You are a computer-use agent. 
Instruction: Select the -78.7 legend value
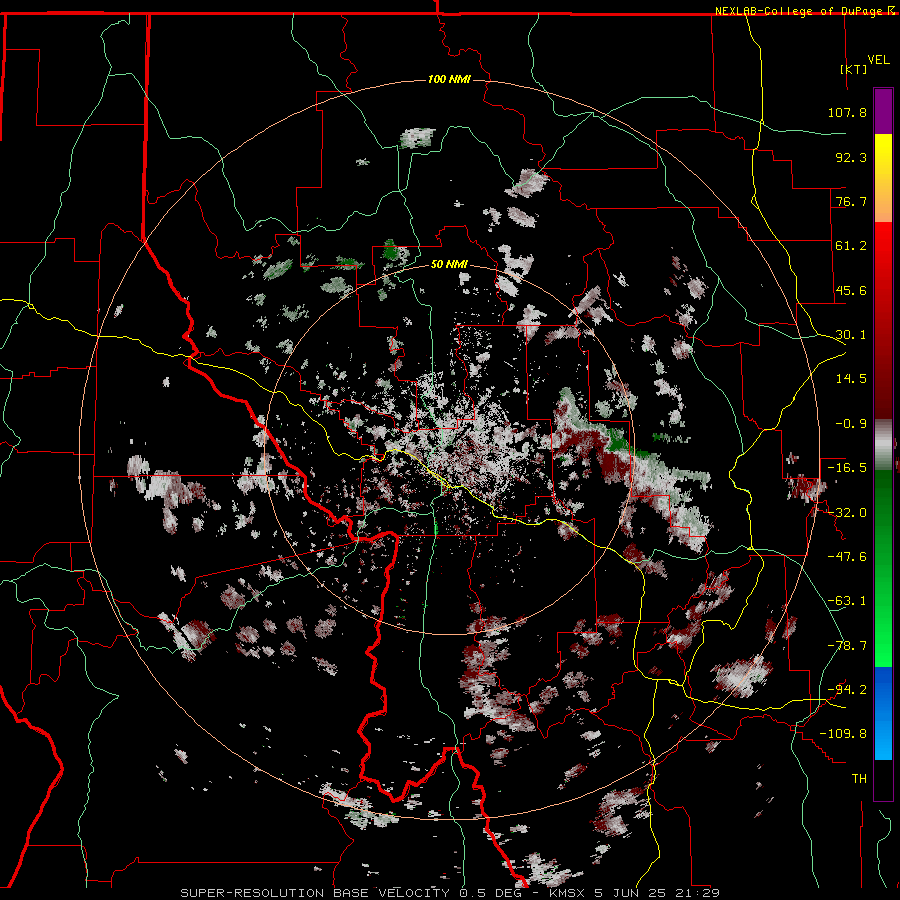click(847, 646)
